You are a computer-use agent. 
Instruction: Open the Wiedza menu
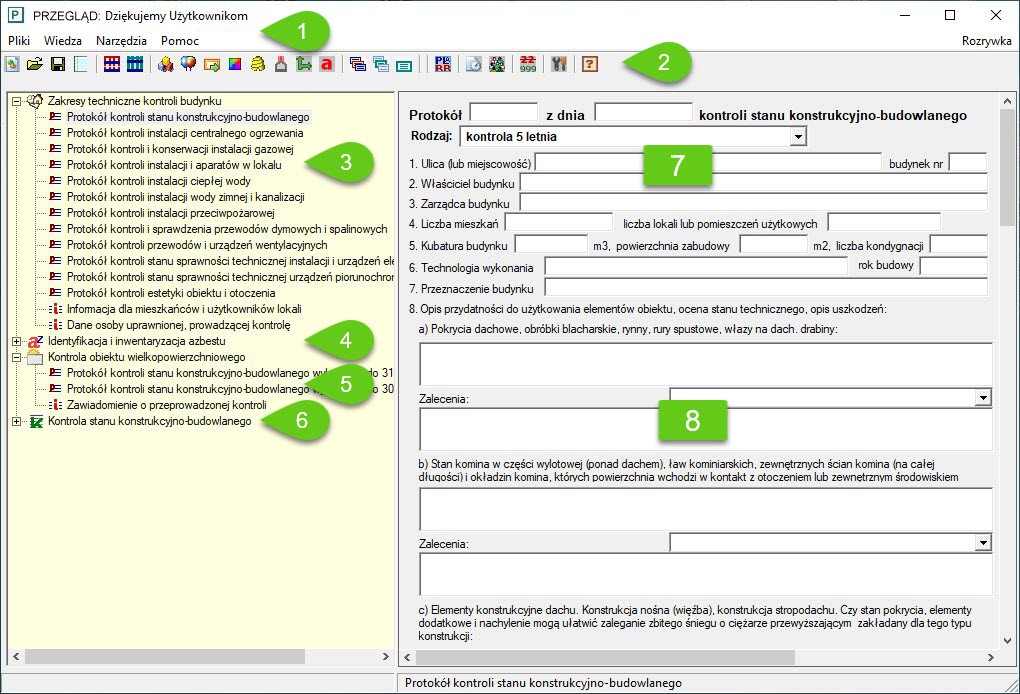pyautogui.click(x=63, y=41)
